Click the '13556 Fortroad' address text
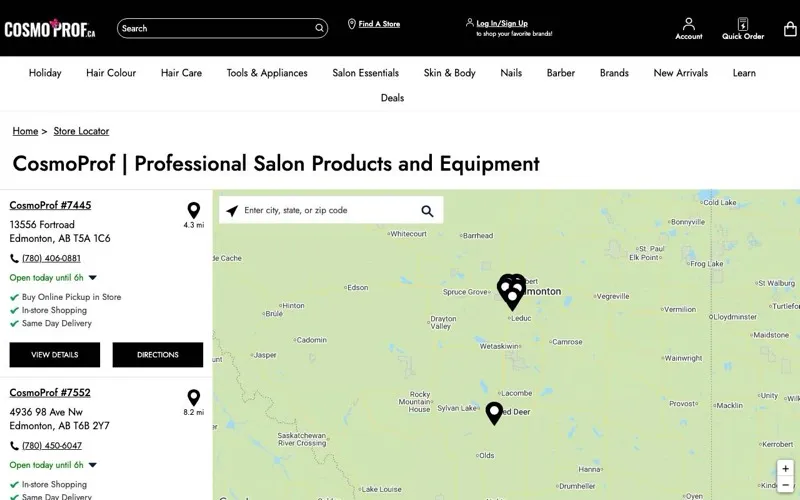This screenshot has height=500, width=800. point(42,225)
